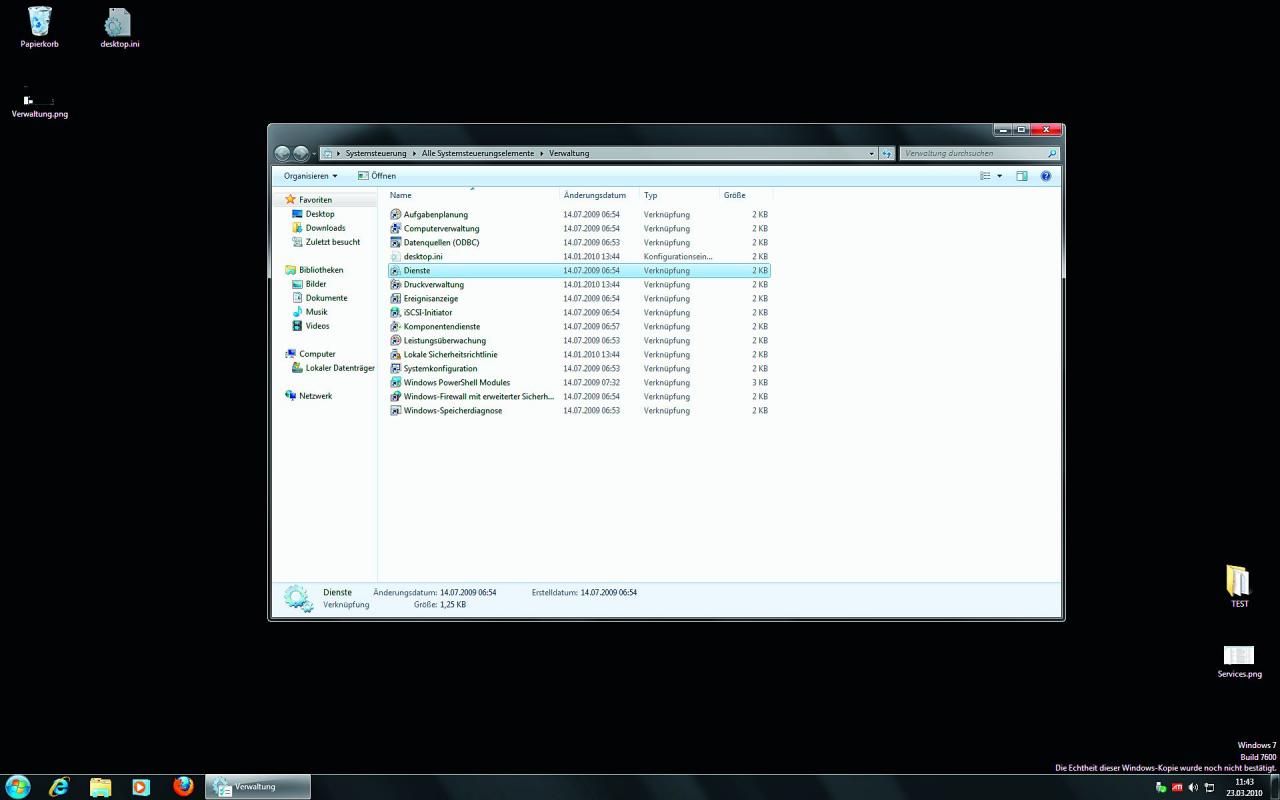Sort by the Typ column header
This screenshot has height=800, width=1280.
[x=680, y=195]
